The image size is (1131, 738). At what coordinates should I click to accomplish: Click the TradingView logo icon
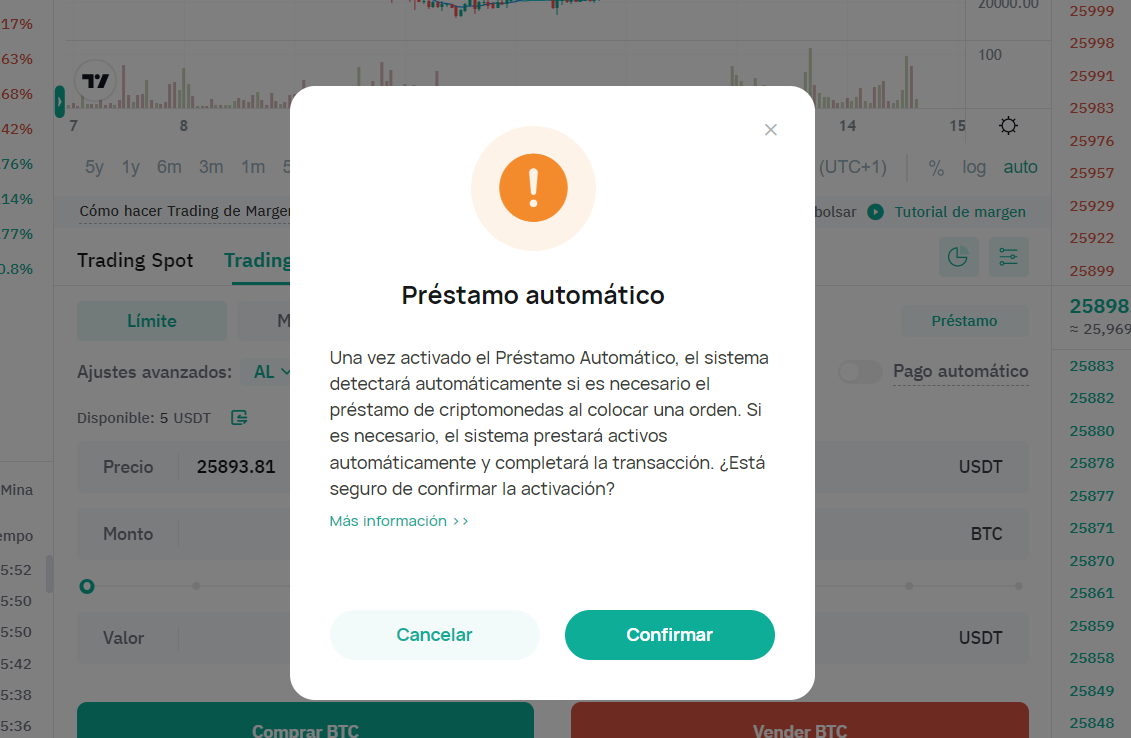[95, 81]
